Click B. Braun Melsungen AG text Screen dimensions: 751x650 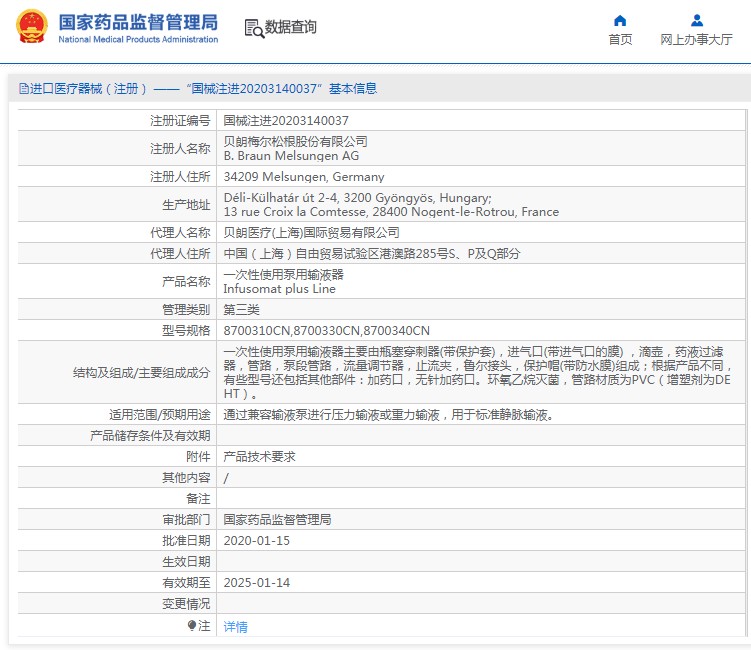[291, 156]
